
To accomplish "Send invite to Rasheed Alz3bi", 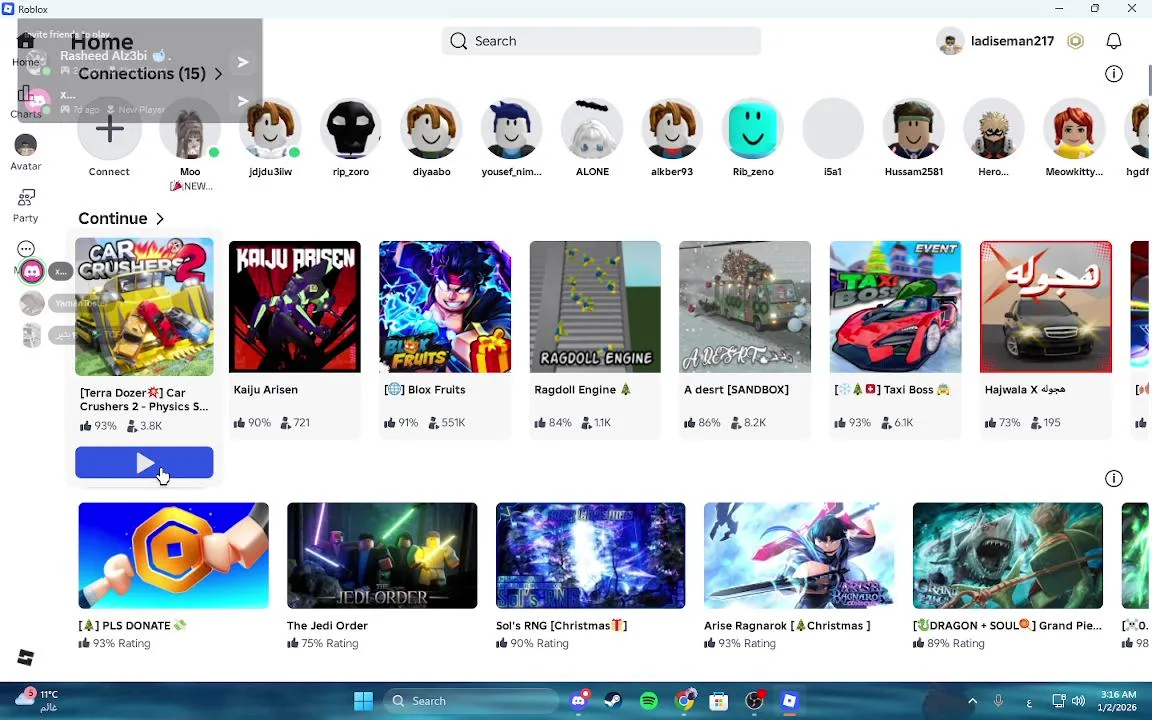I will 243,62.
